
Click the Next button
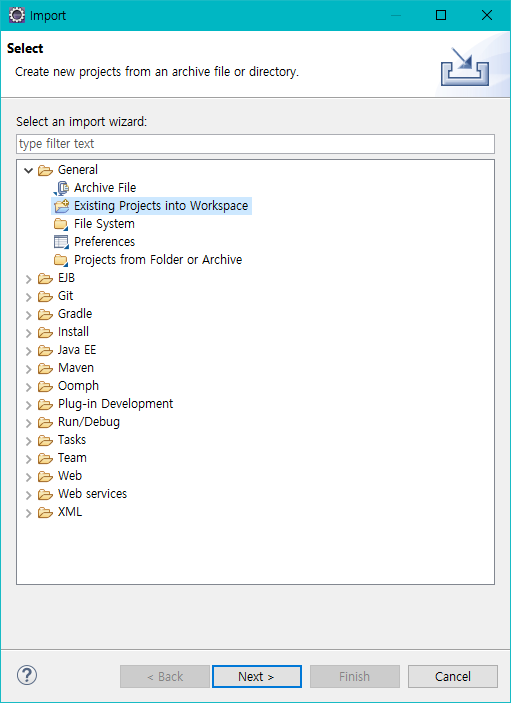(257, 676)
